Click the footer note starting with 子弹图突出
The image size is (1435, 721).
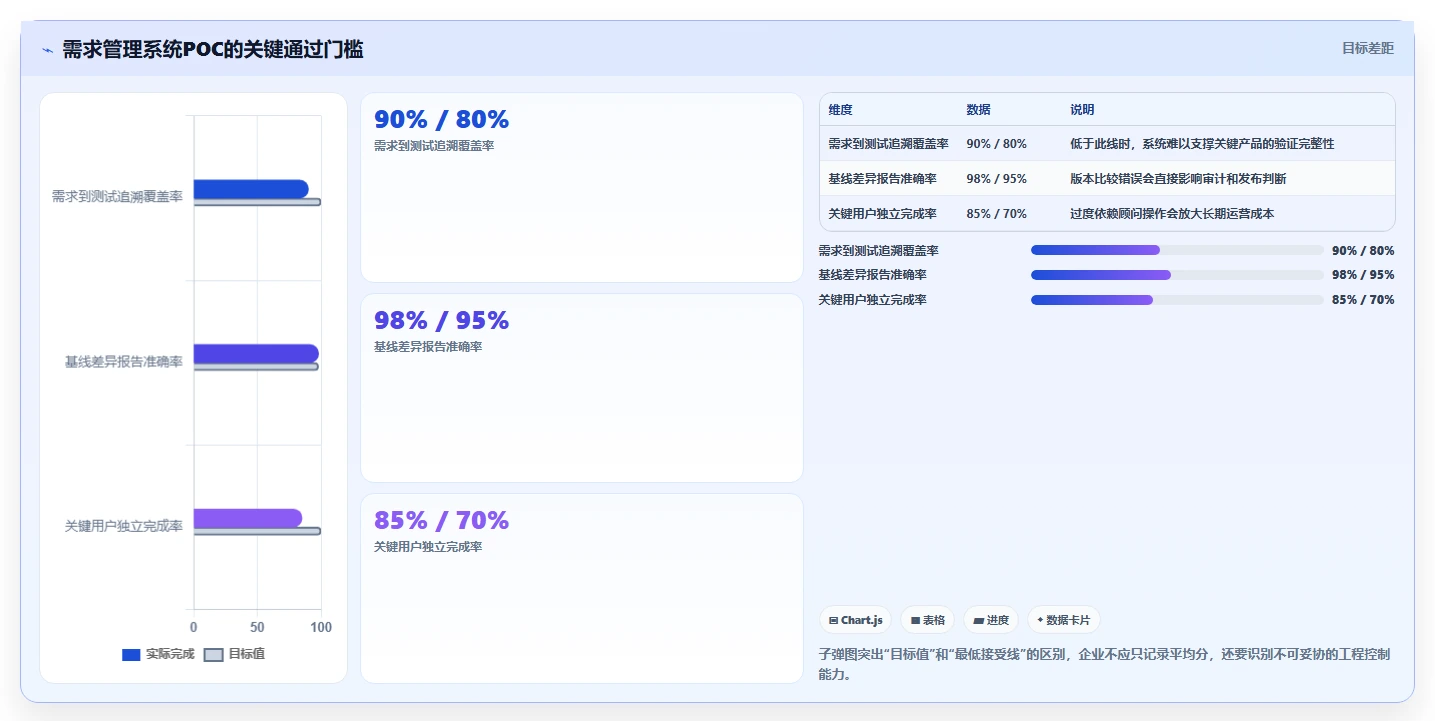click(1104, 664)
